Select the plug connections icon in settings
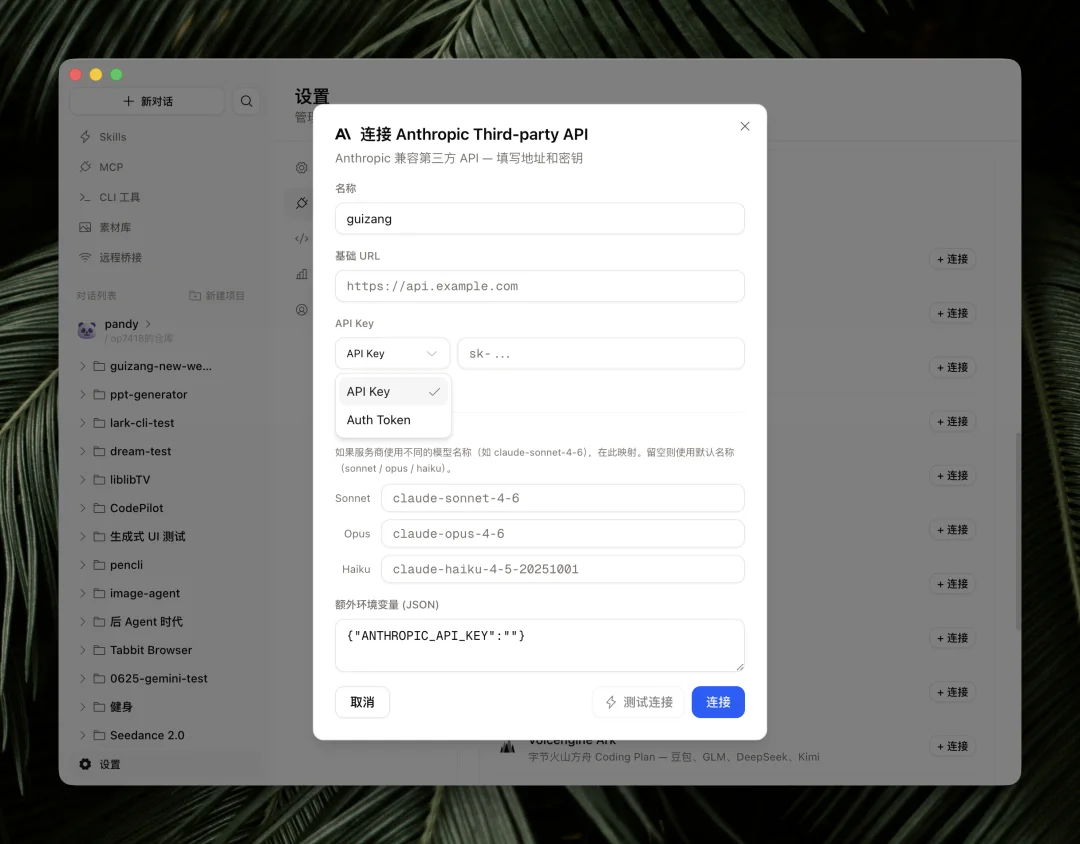The image size is (1080, 844). click(x=301, y=203)
